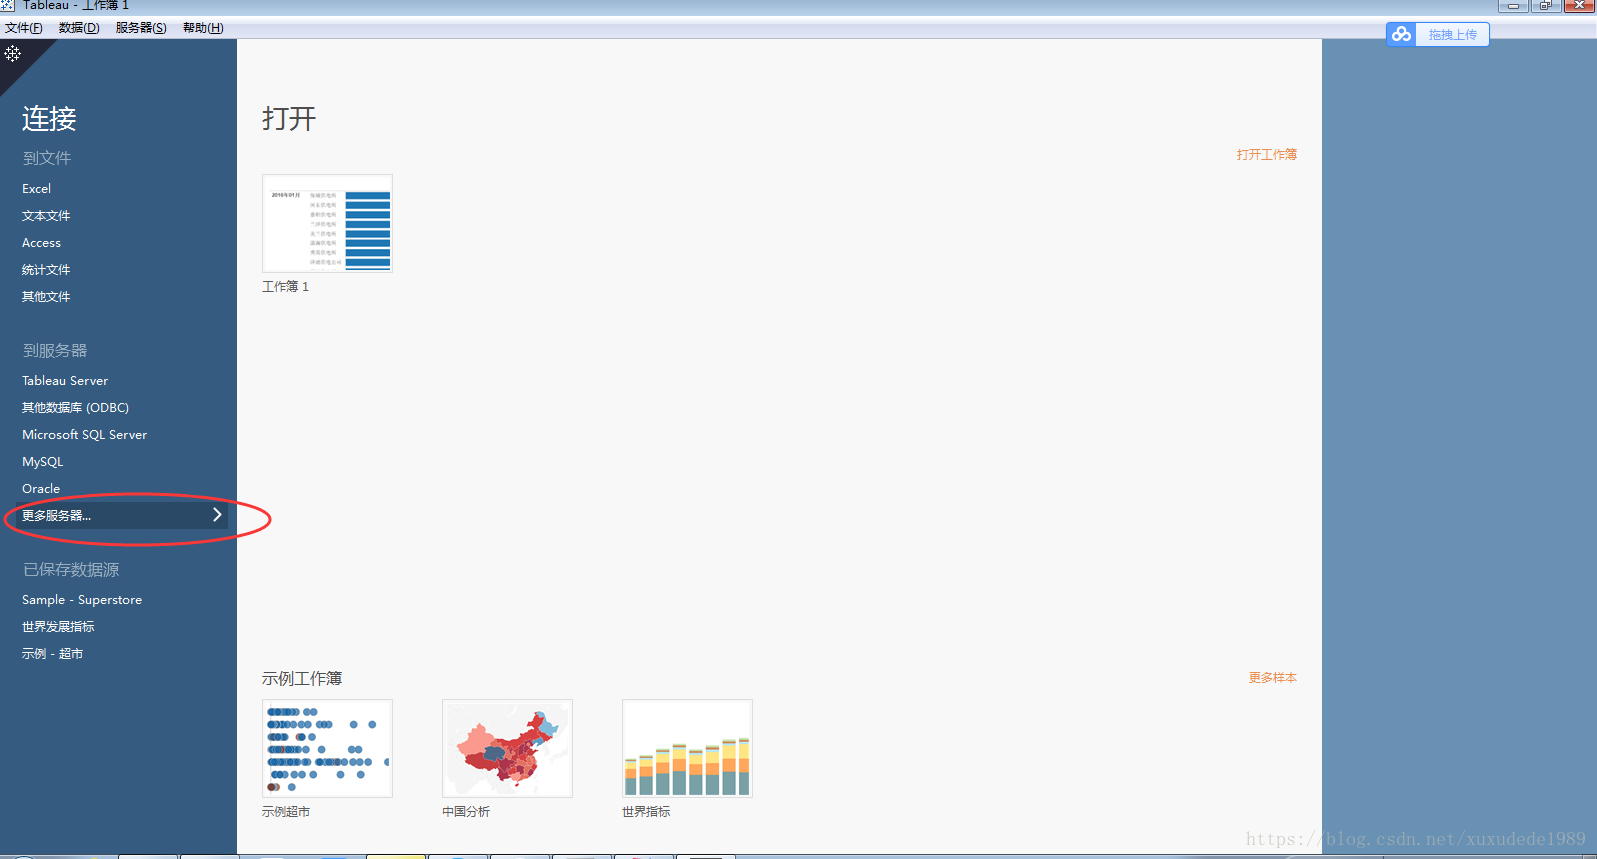Image resolution: width=1597 pixels, height=859 pixels.
Task: Select the 其他文件 connection option
Action: pyautogui.click(x=46, y=297)
